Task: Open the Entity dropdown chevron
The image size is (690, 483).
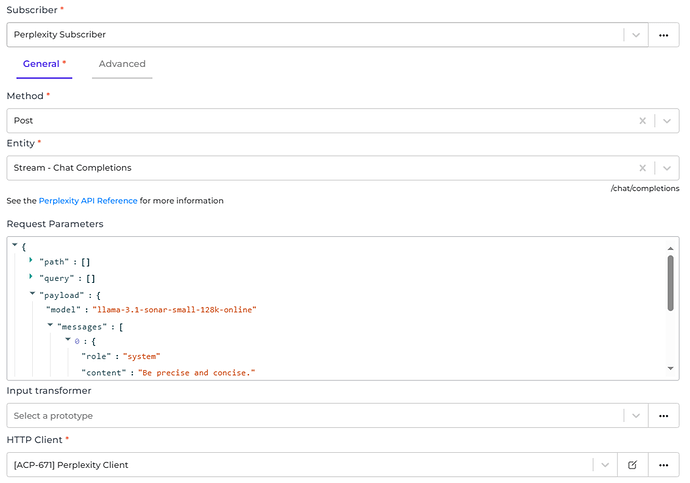Action: (x=667, y=168)
